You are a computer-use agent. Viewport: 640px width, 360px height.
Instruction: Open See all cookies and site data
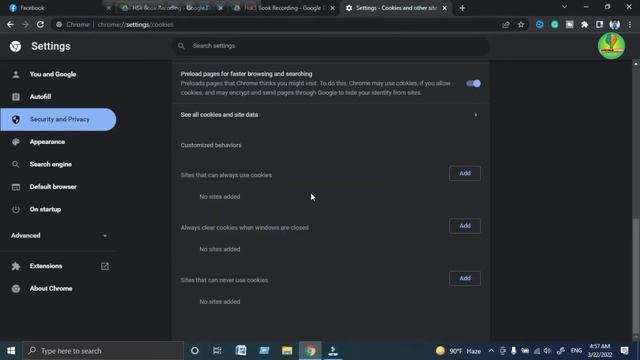pyautogui.click(x=331, y=115)
